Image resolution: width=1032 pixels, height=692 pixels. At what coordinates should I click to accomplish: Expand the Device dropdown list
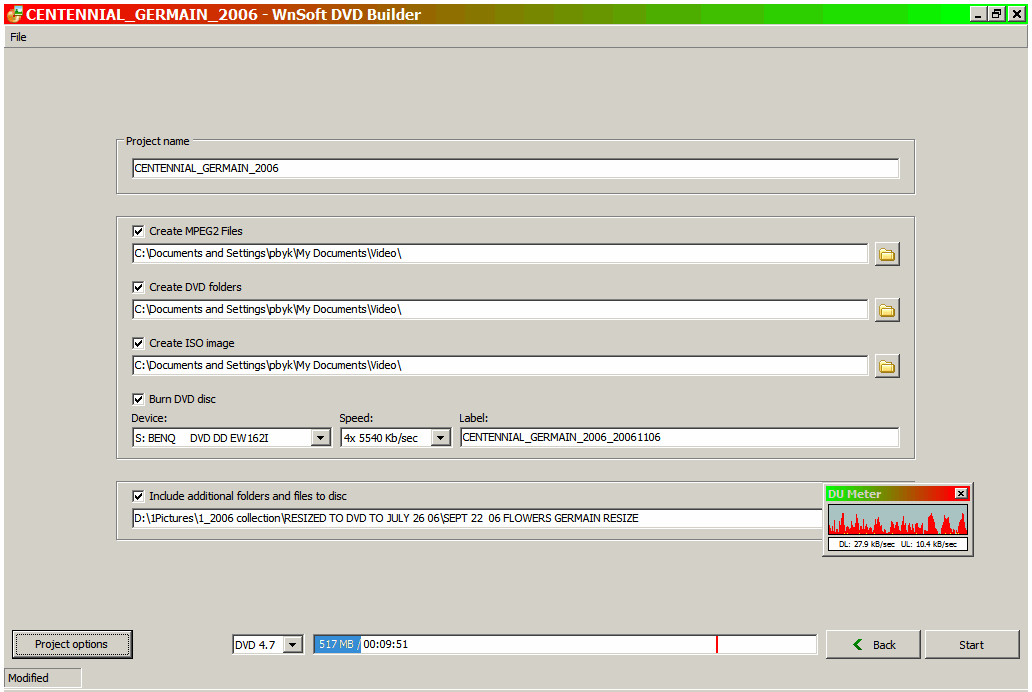(x=320, y=437)
